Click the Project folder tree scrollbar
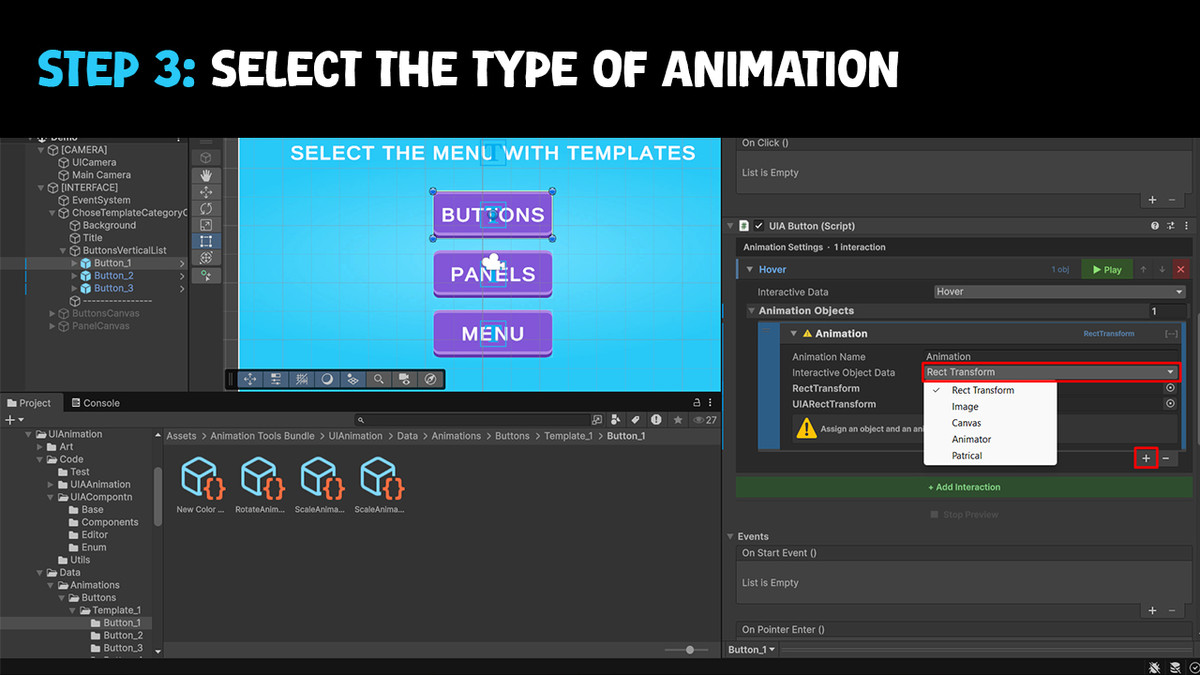The image size is (1200, 675). point(158,495)
